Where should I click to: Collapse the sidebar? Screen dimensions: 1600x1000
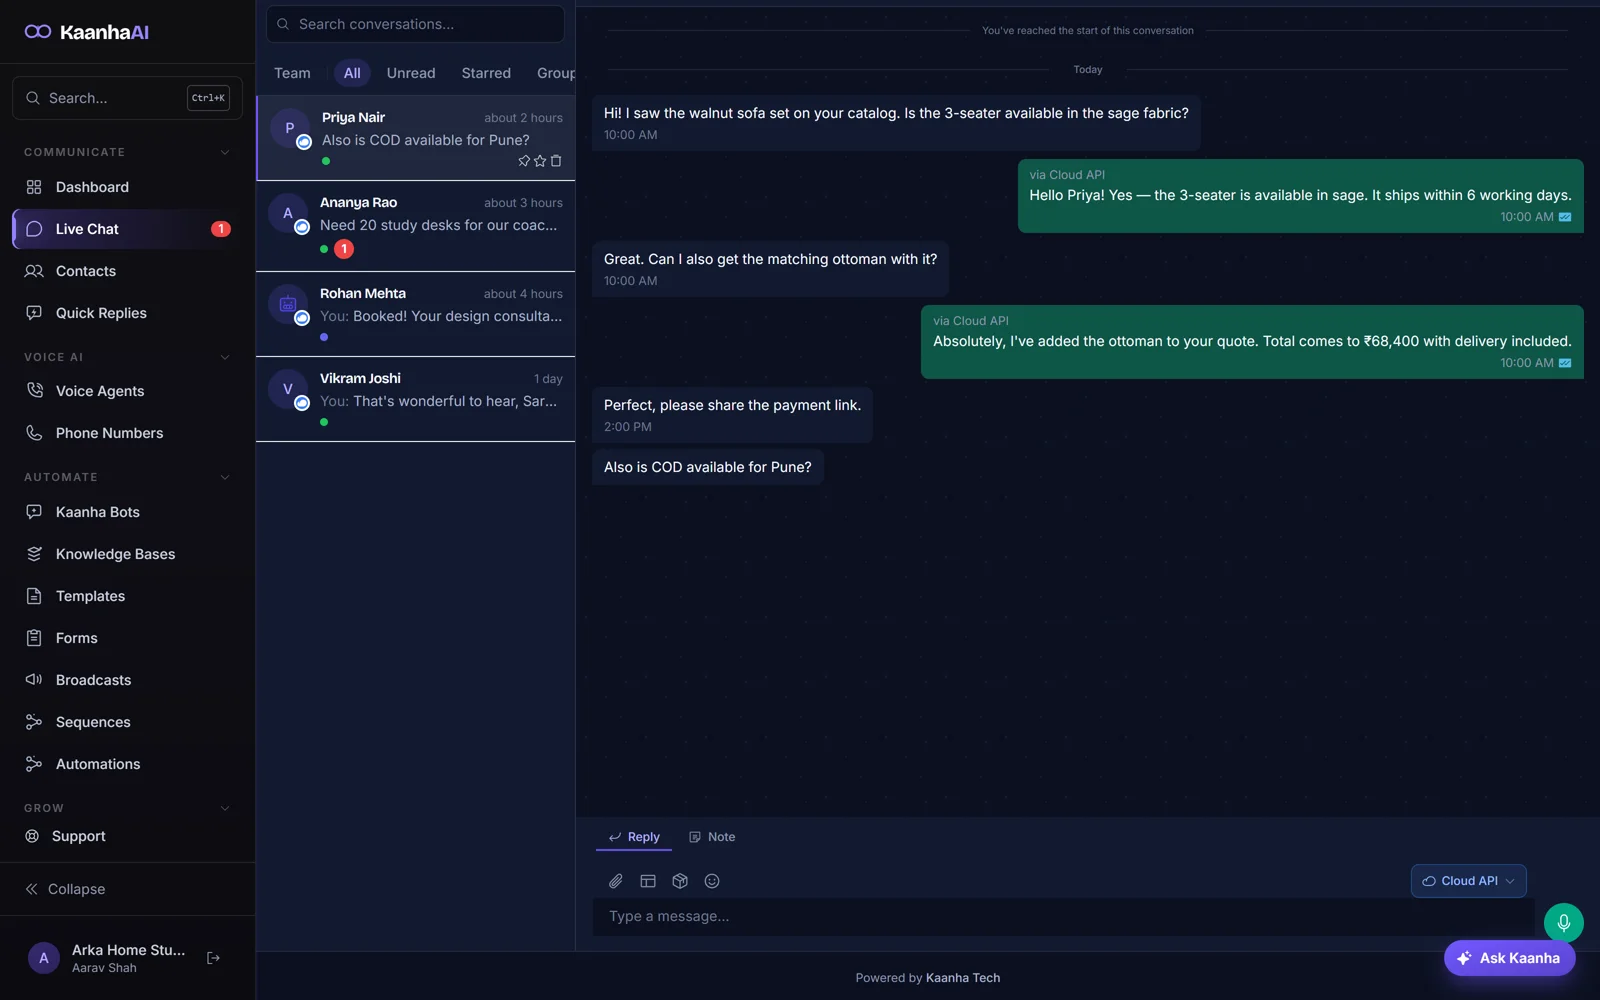66,889
